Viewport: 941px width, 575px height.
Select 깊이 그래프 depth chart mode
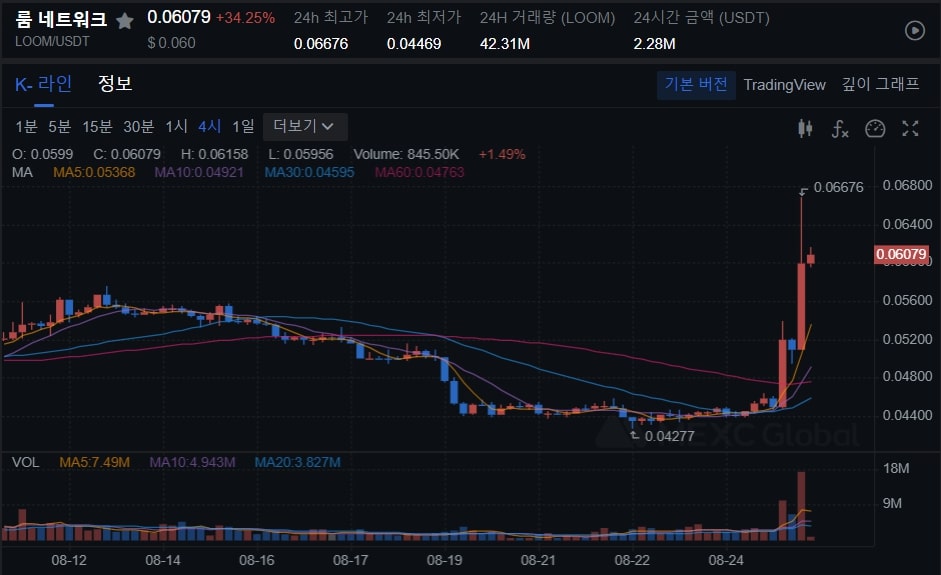pyautogui.click(x=880, y=84)
